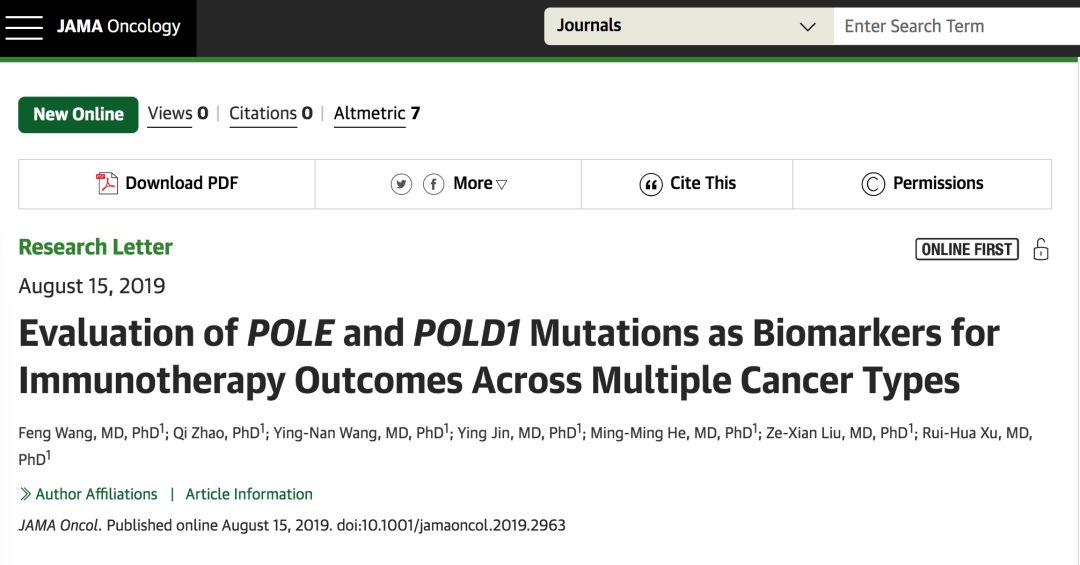Open the Citations metric link

[270, 114]
